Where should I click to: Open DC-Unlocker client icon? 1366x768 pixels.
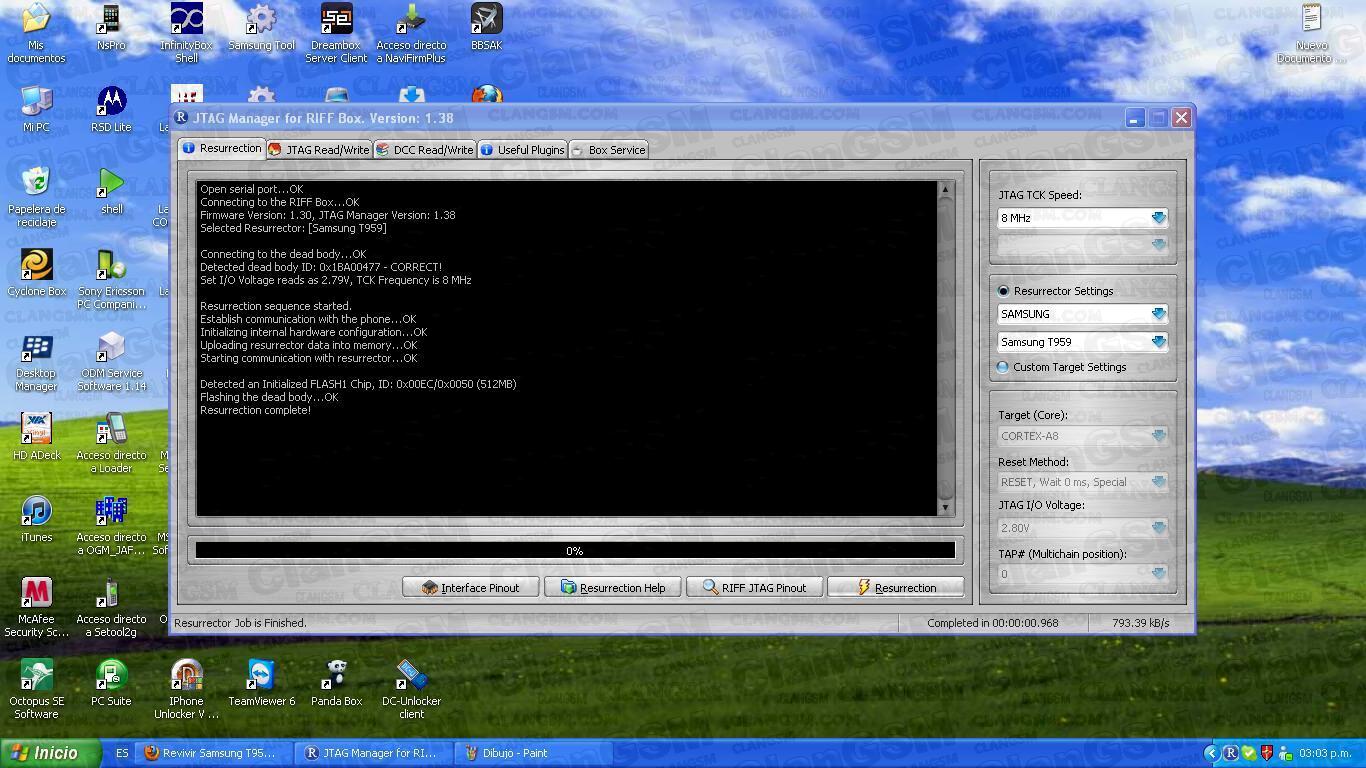[411, 689]
